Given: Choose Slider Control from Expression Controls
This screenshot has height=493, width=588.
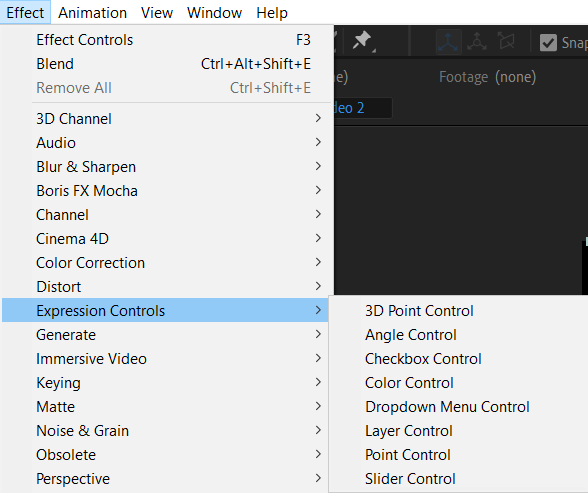Looking at the screenshot, I should [x=410, y=479].
